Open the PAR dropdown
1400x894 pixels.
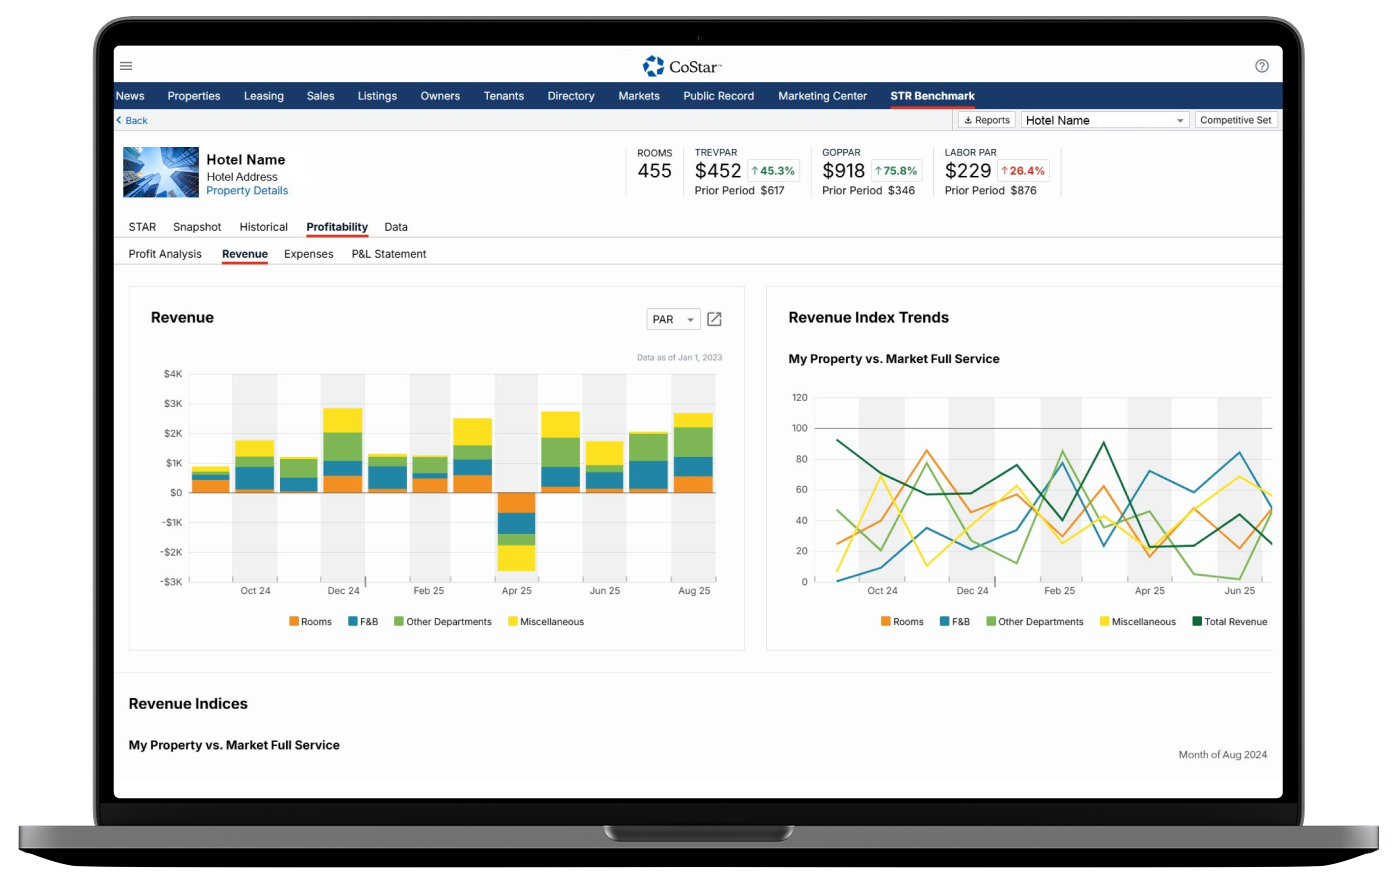673,319
